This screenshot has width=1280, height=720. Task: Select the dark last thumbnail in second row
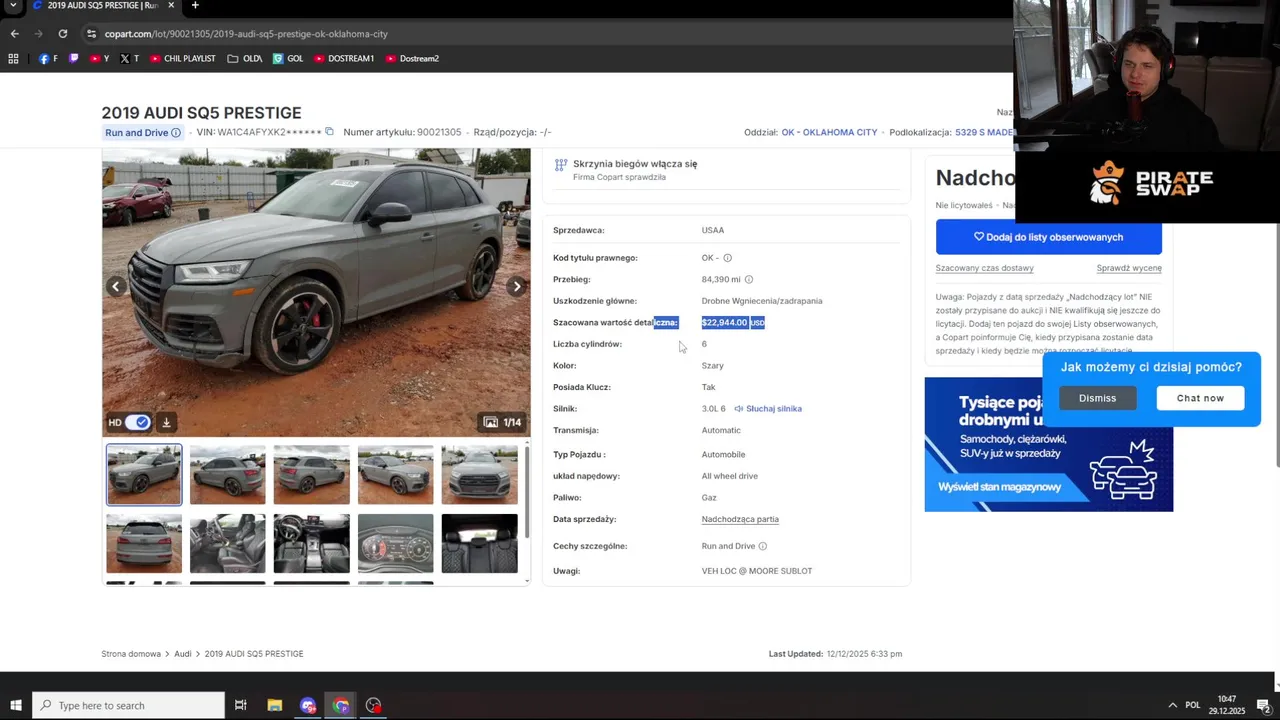coord(480,543)
